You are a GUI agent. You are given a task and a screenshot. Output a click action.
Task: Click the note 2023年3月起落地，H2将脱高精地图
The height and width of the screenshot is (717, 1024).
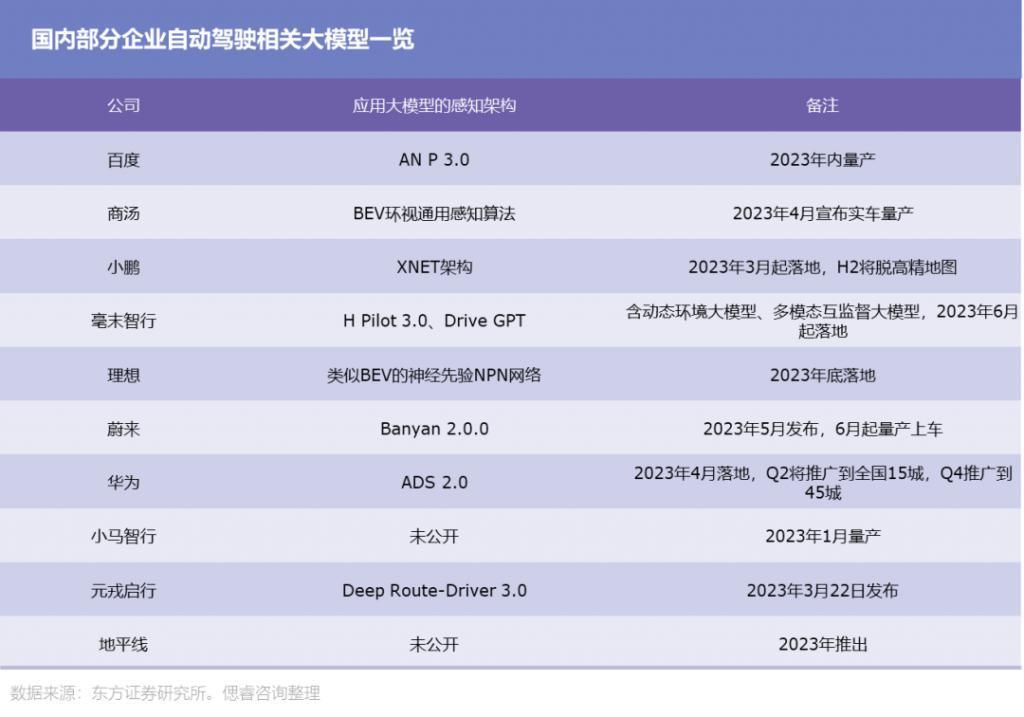tap(822, 267)
